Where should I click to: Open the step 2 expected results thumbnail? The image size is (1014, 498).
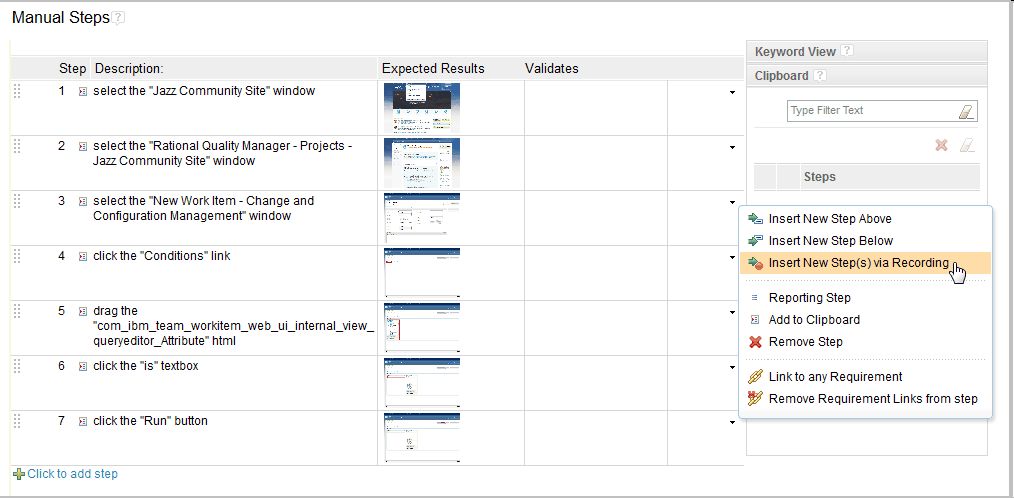(x=422, y=163)
